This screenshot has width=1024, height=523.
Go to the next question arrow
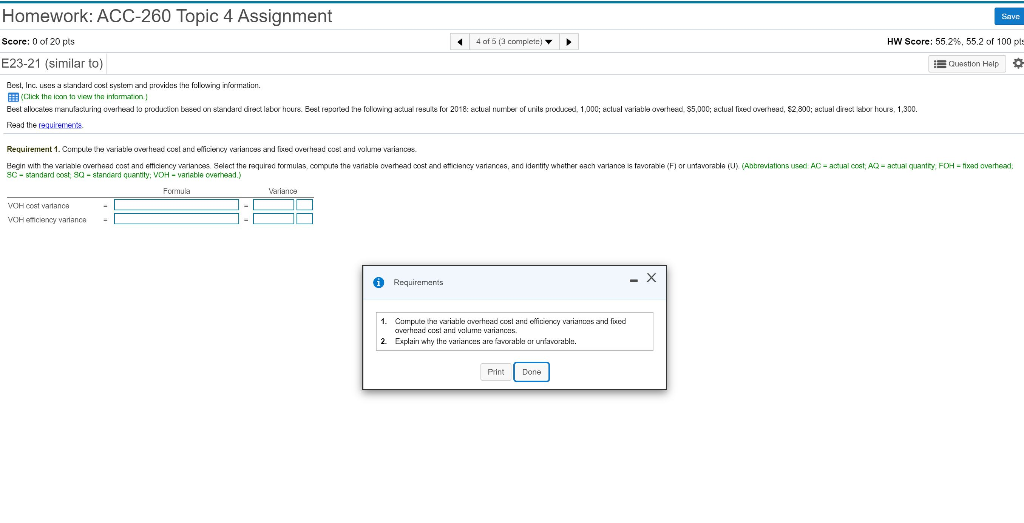(569, 42)
